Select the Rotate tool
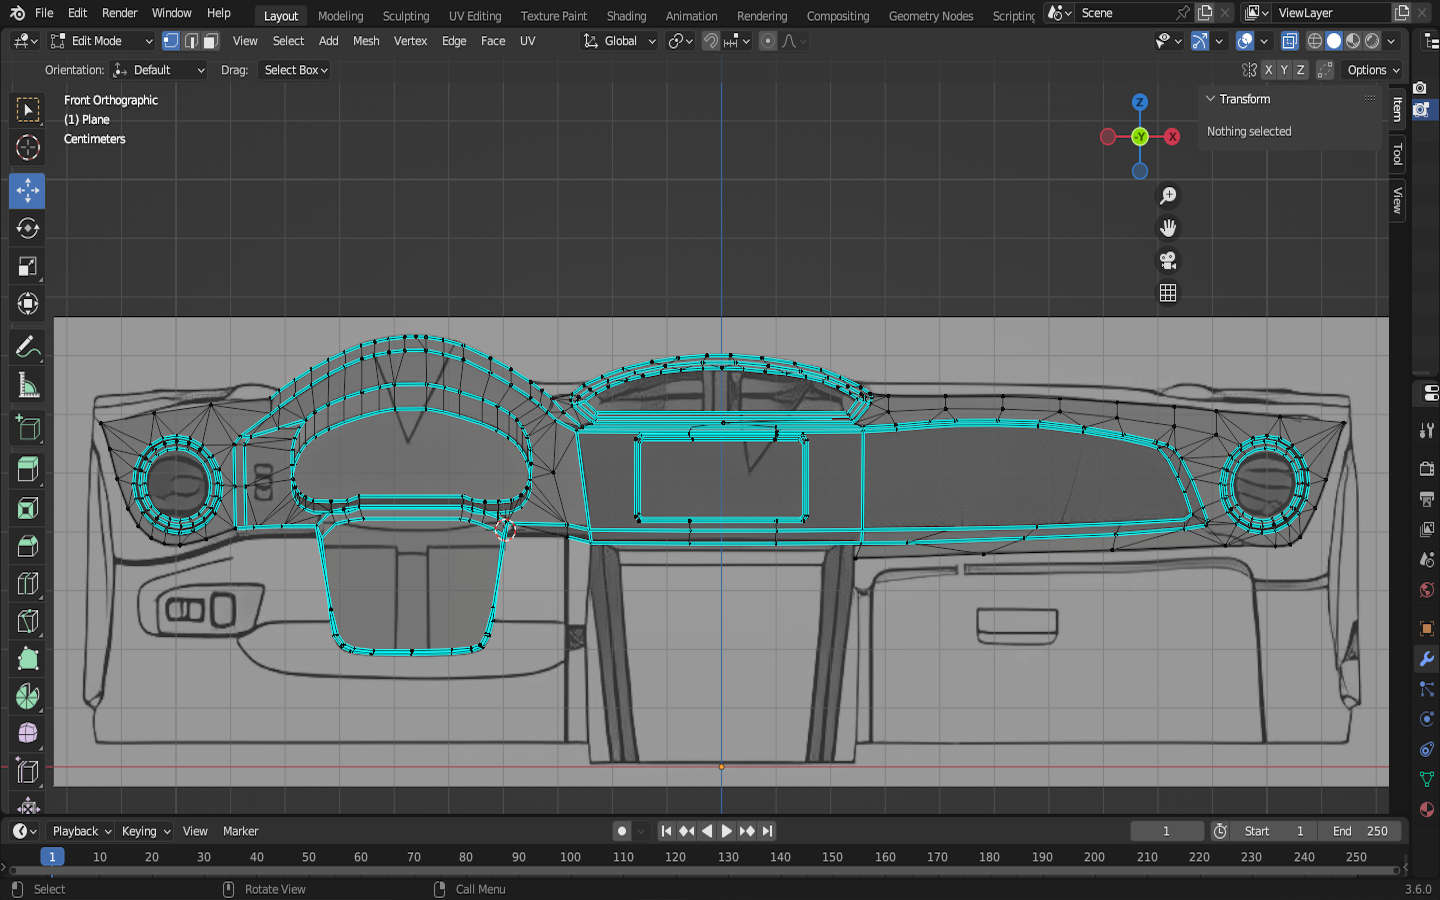Image resolution: width=1440 pixels, height=900 pixels. (27, 229)
